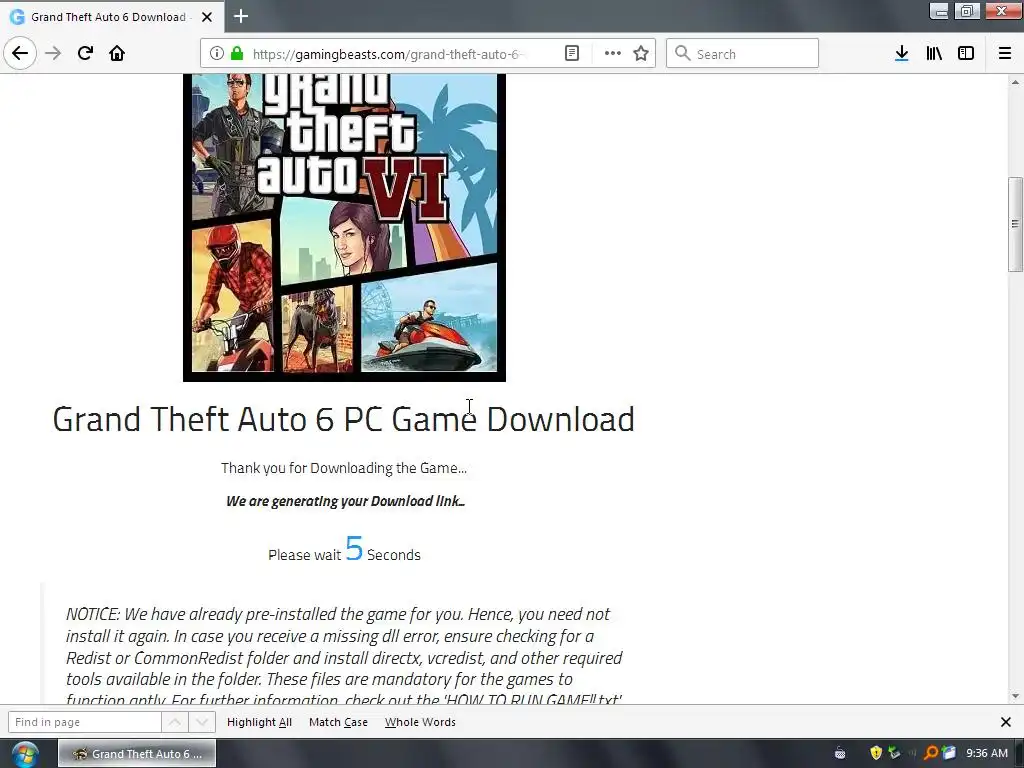Screen dimensions: 1024x768
Task: Click the blue countdown number 5
Action: (x=354, y=549)
